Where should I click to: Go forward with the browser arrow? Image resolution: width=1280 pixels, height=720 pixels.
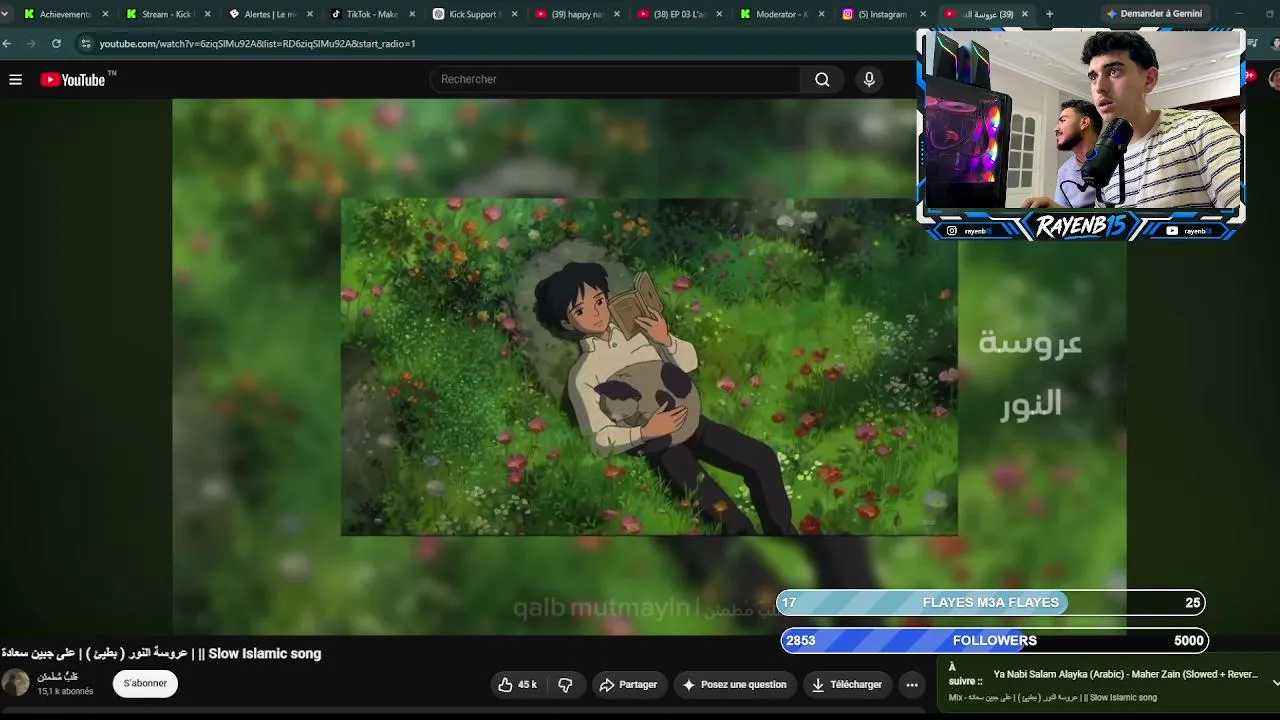coord(31,44)
